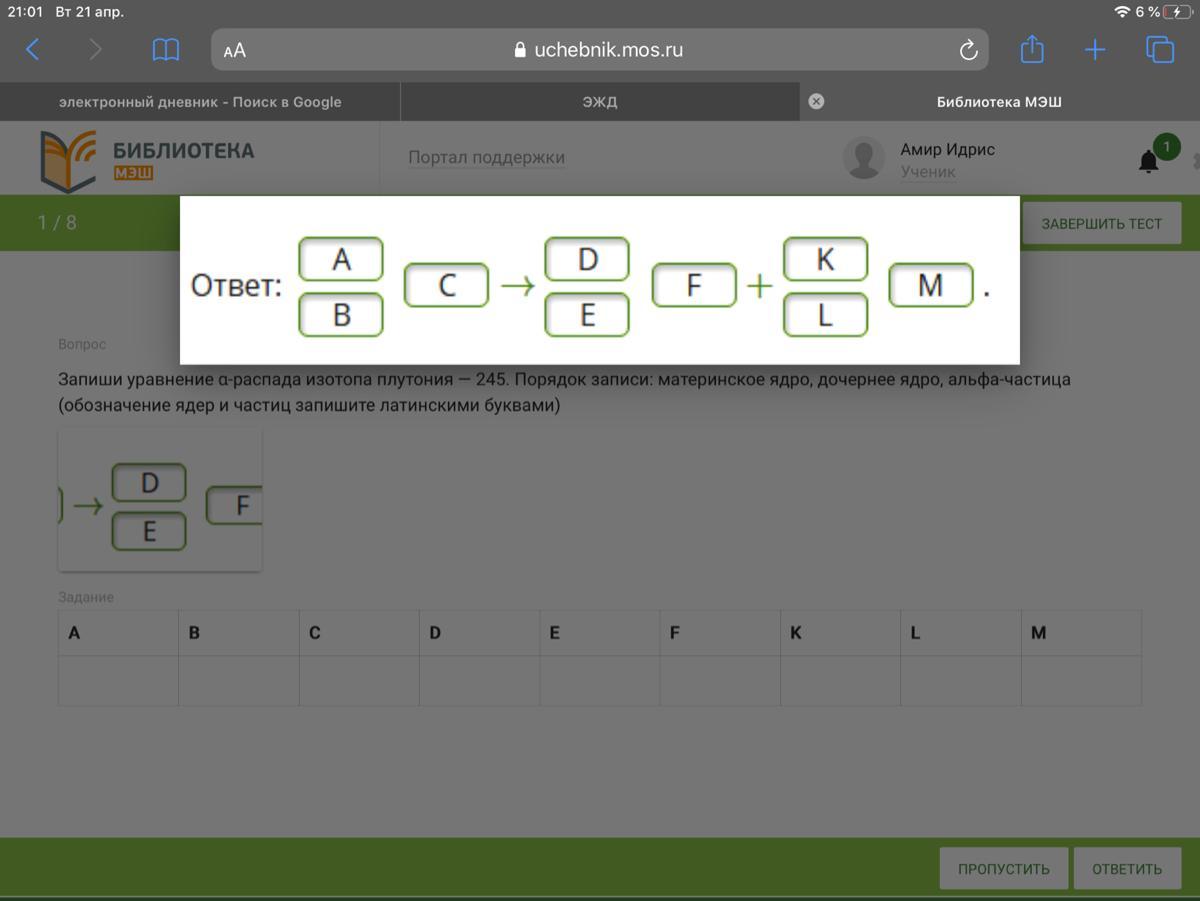
Task: Tap the answer cell under column F
Action: point(720,681)
